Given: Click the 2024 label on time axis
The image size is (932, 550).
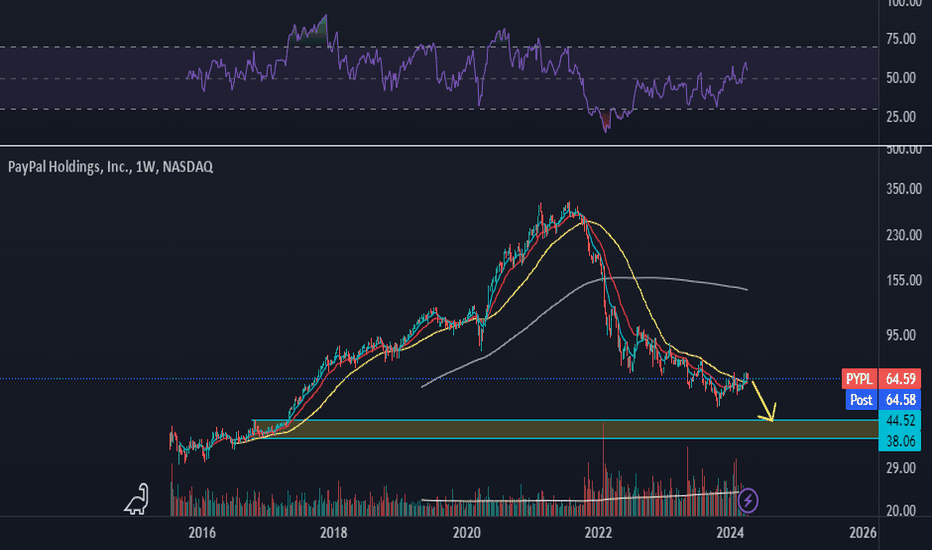Looking at the screenshot, I should (731, 532).
